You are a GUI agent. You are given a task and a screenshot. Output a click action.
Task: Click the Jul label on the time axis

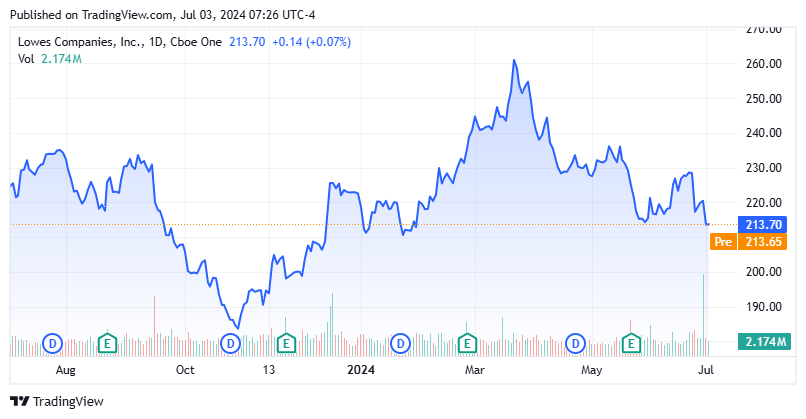[706, 370]
